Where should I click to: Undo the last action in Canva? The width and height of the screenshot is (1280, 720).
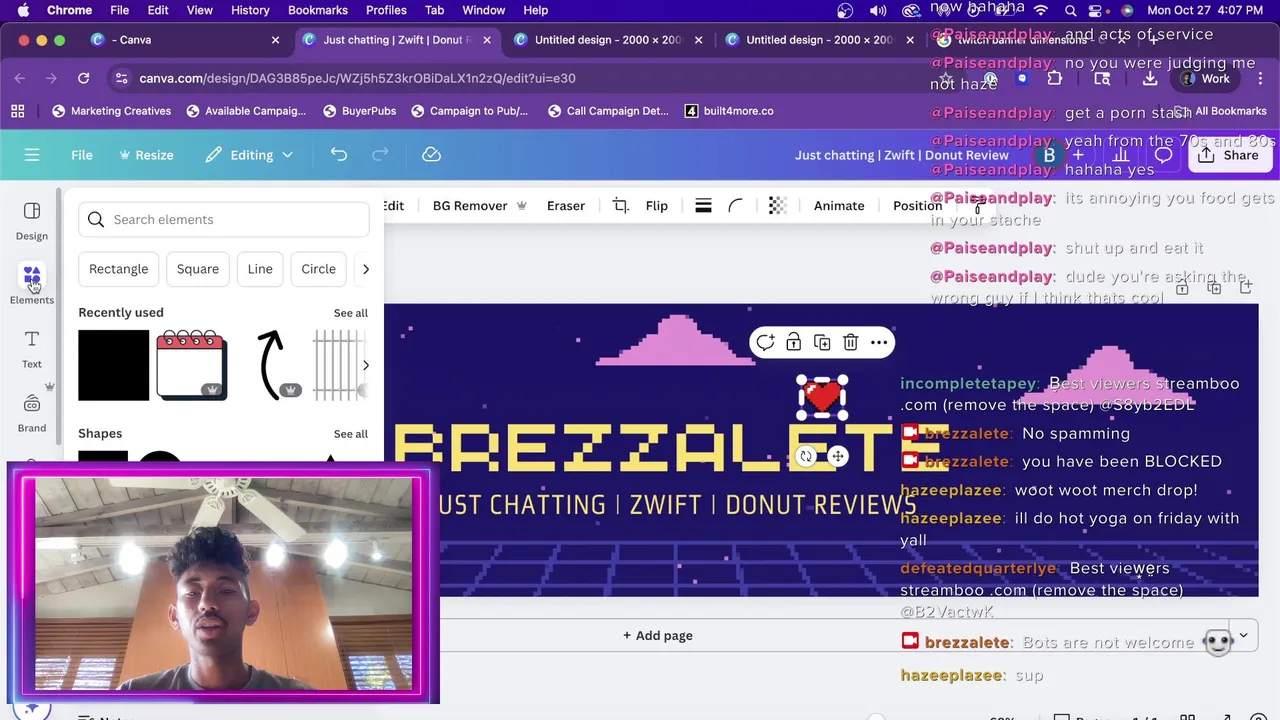click(339, 155)
